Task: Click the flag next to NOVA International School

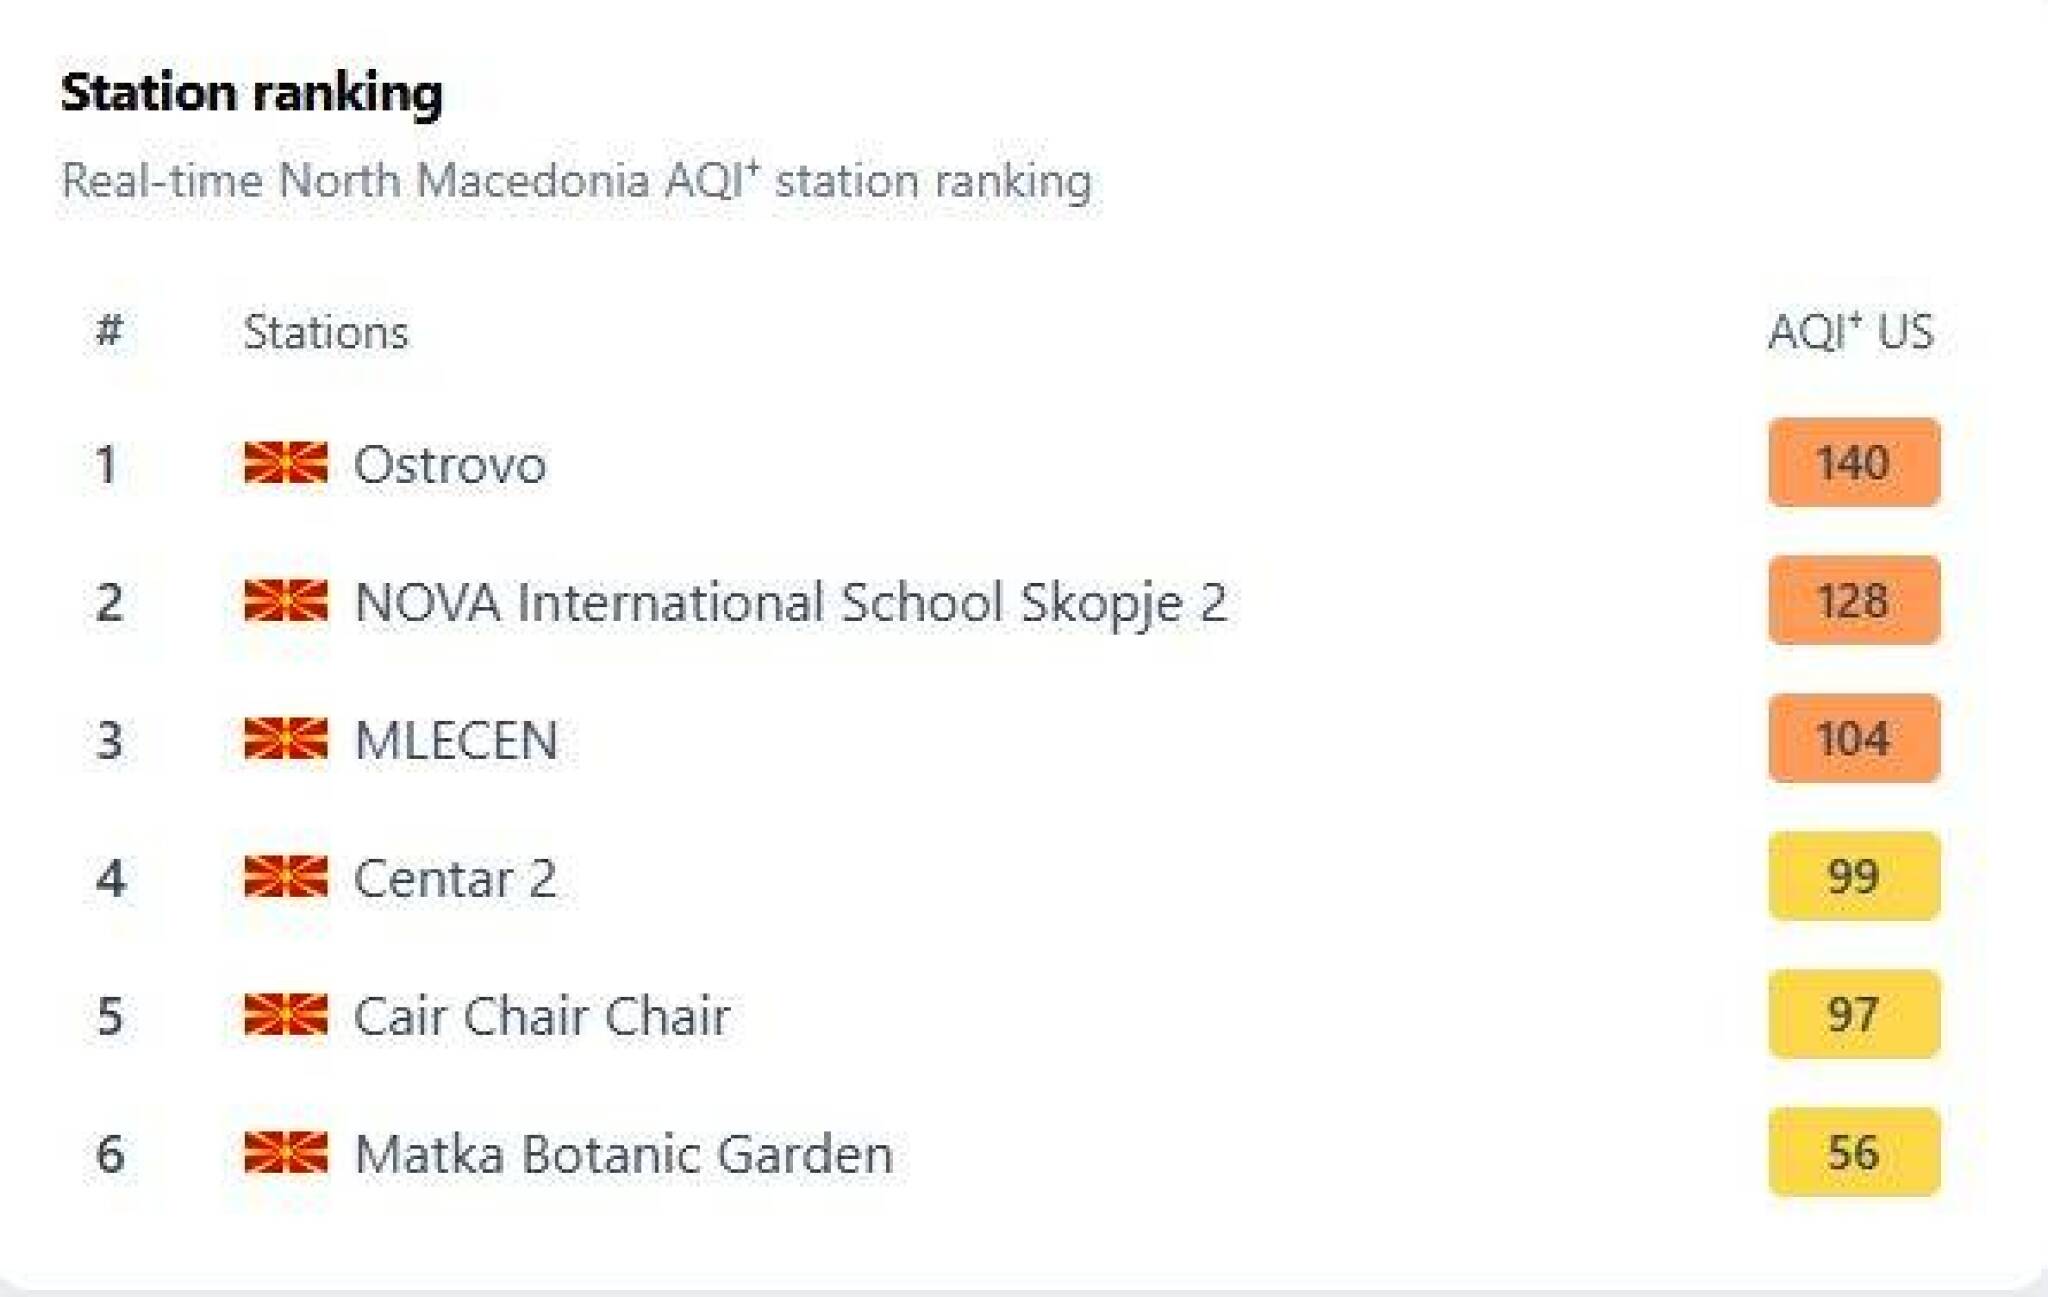Action: point(285,601)
